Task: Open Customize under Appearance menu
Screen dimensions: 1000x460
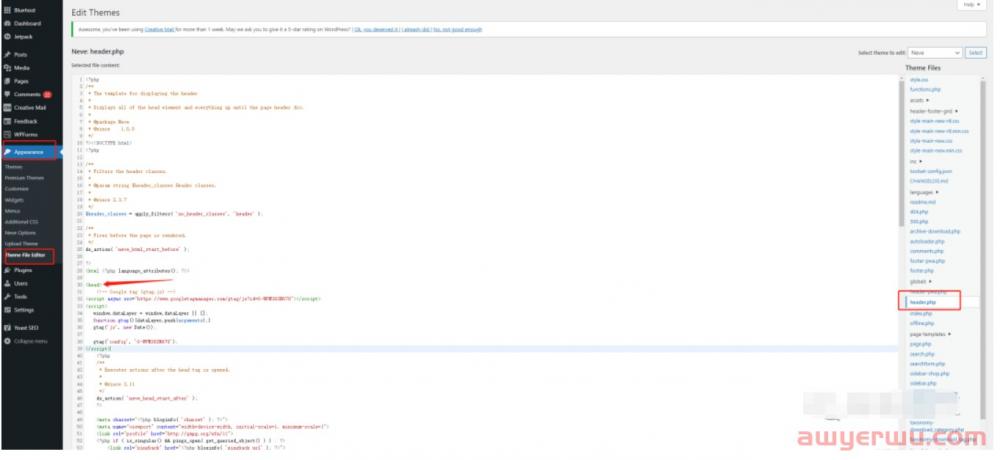Action: coord(16,188)
